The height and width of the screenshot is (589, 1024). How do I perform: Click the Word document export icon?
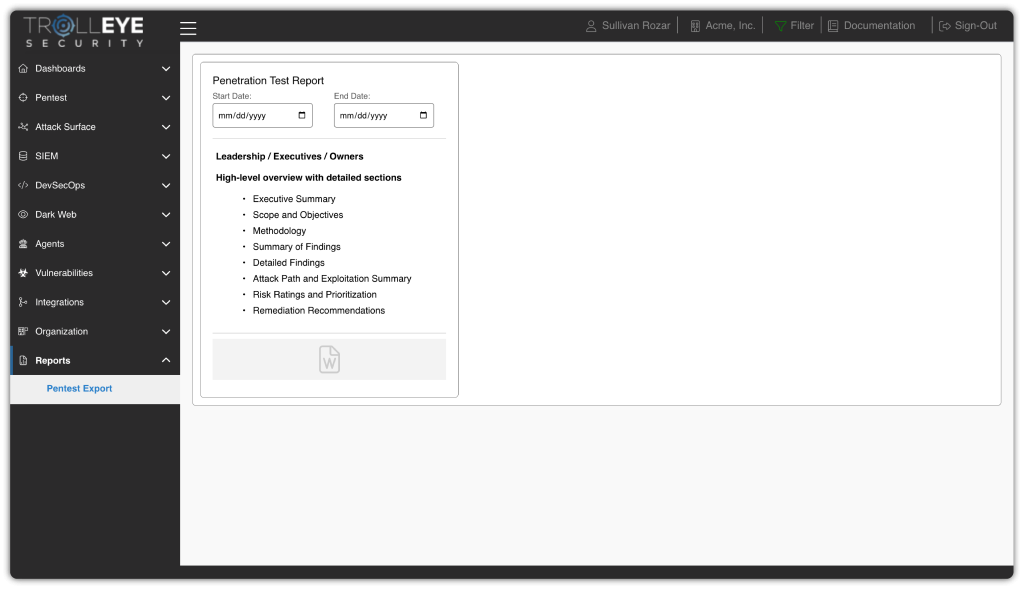(x=329, y=359)
